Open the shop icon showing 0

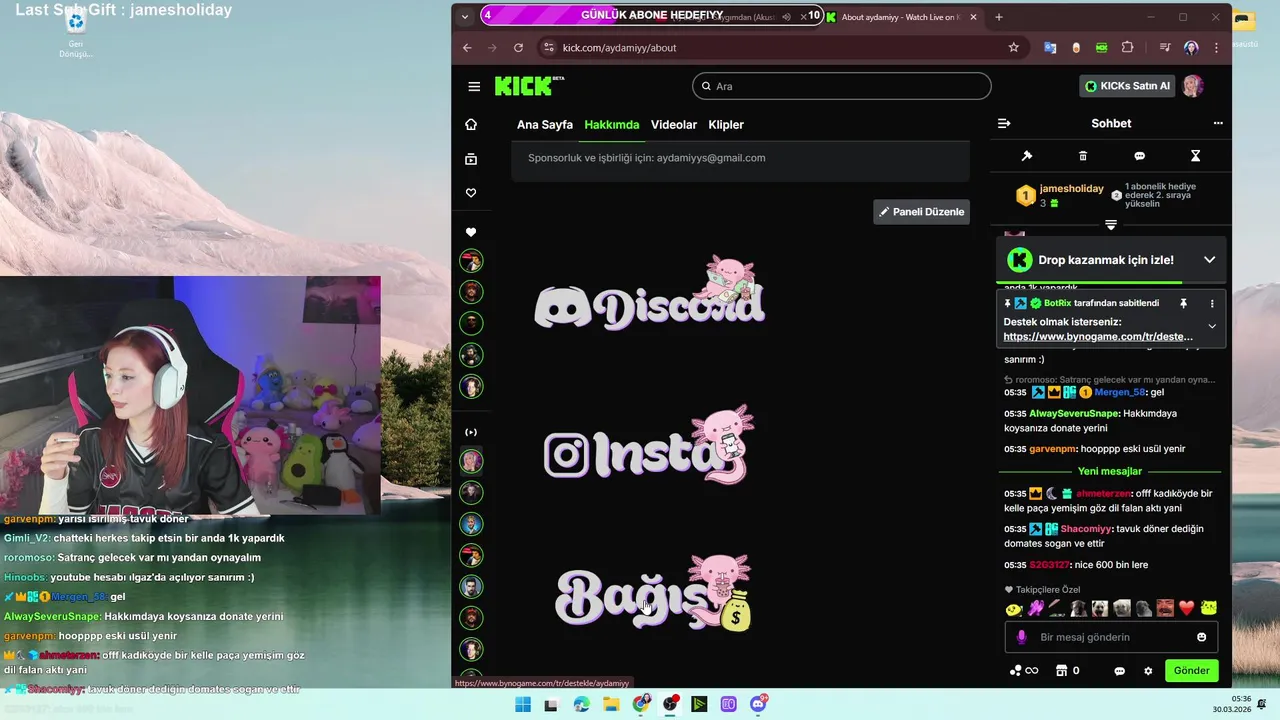(x=1067, y=671)
